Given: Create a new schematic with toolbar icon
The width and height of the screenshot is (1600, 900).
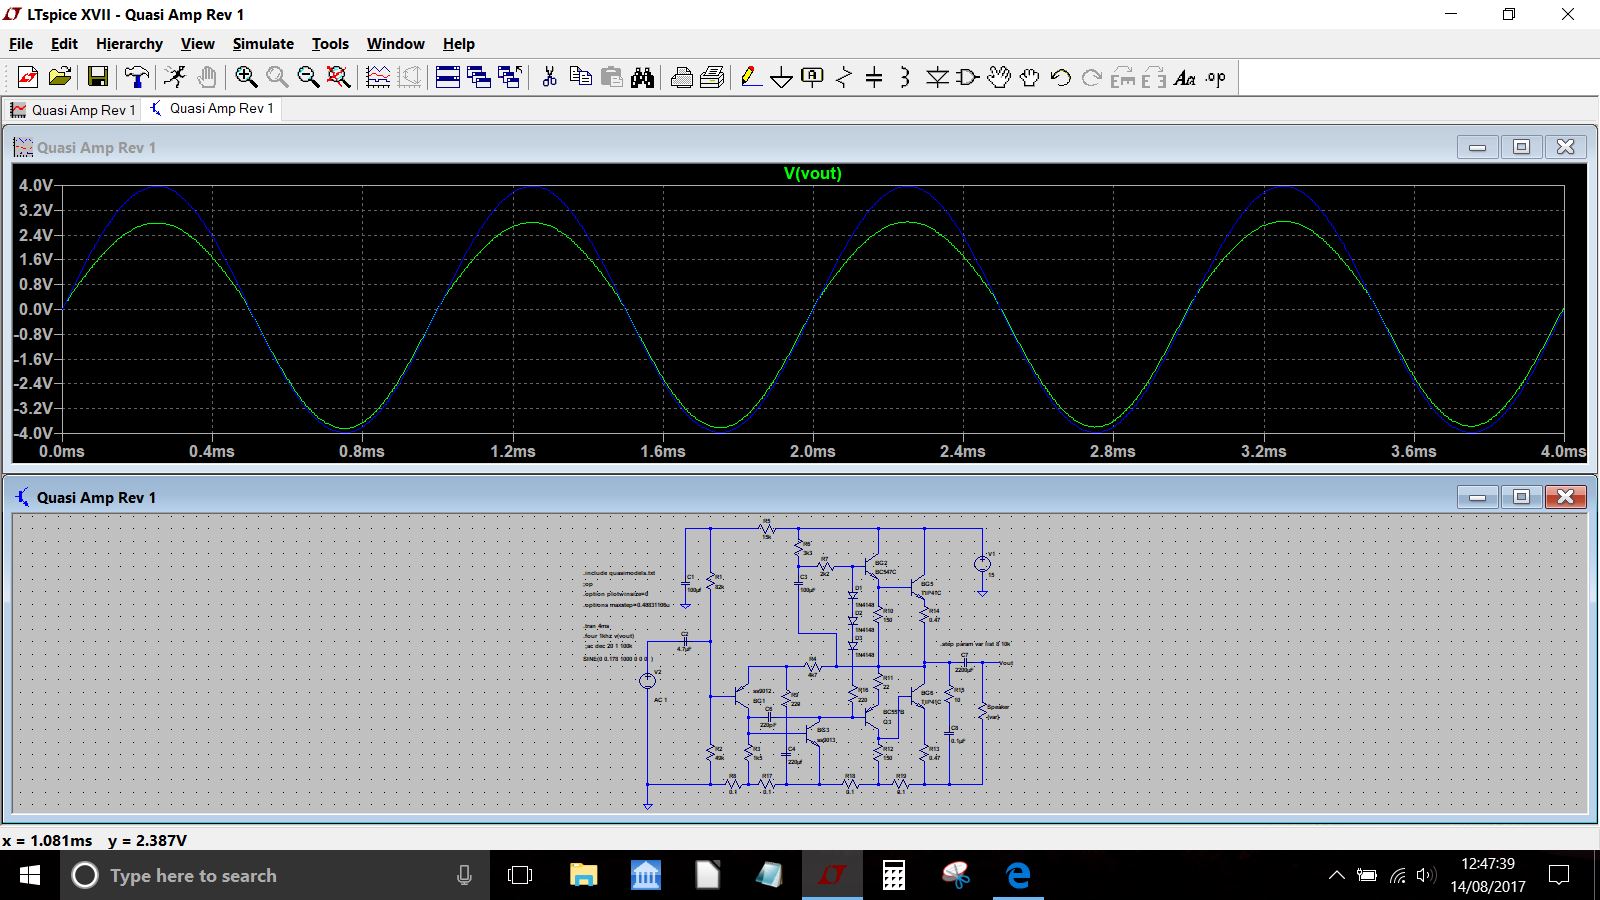Looking at the screenshot, I should pos(28,77).
